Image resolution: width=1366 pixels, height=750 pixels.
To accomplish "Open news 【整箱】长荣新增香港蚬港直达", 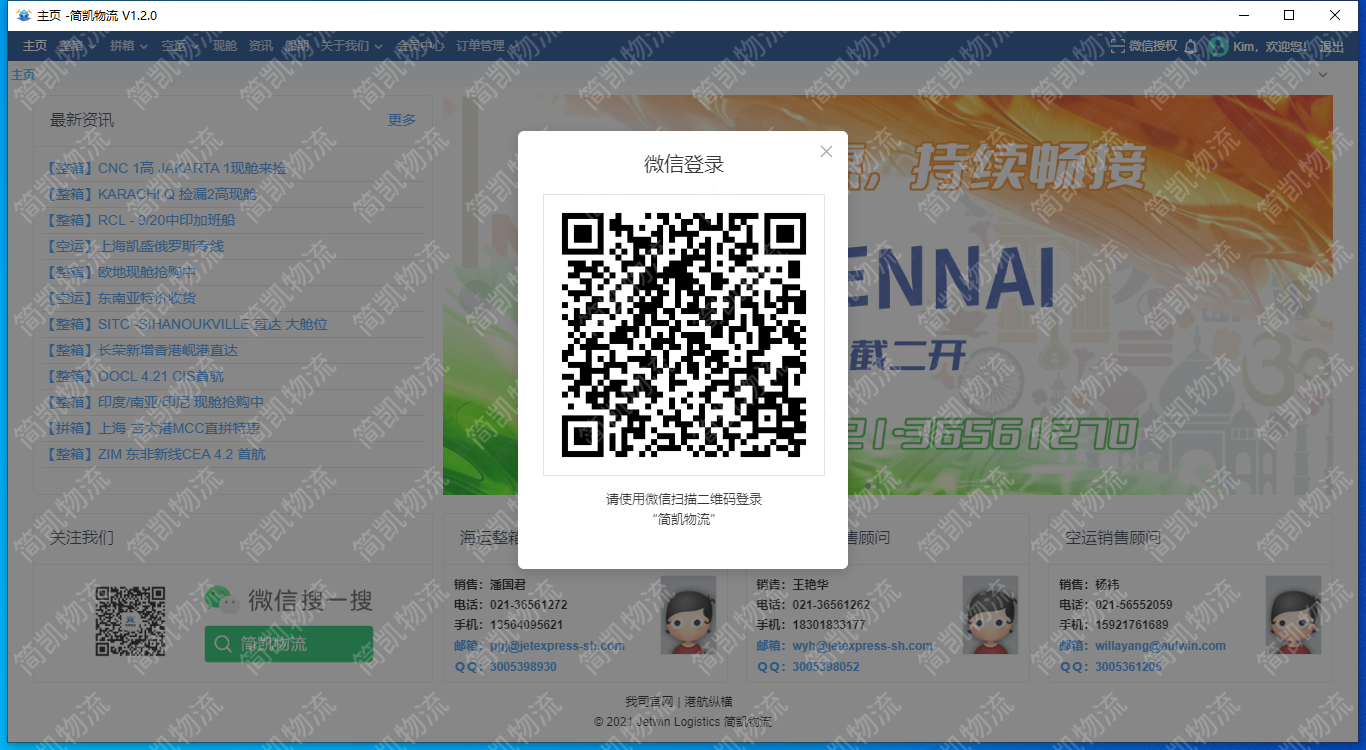I will (x=142, y=350).
